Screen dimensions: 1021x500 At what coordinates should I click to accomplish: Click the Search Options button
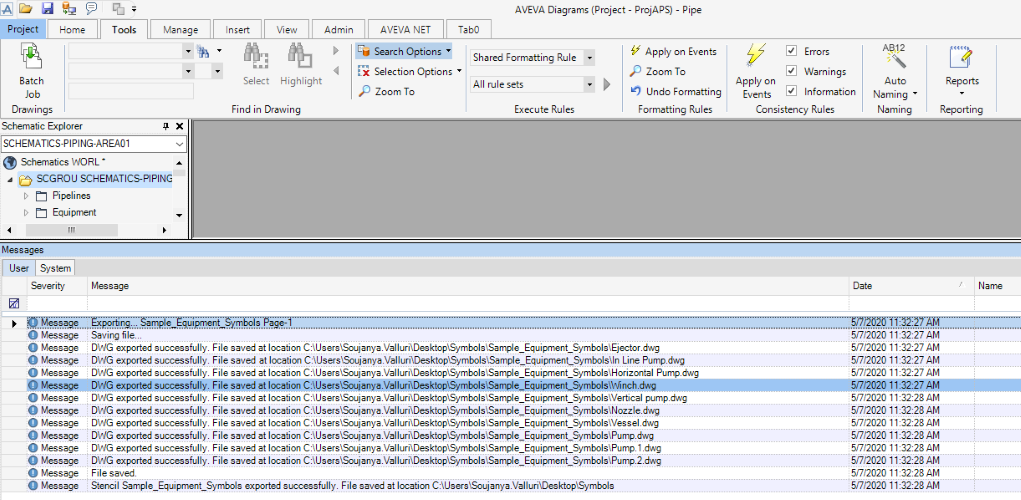point(405,51)
